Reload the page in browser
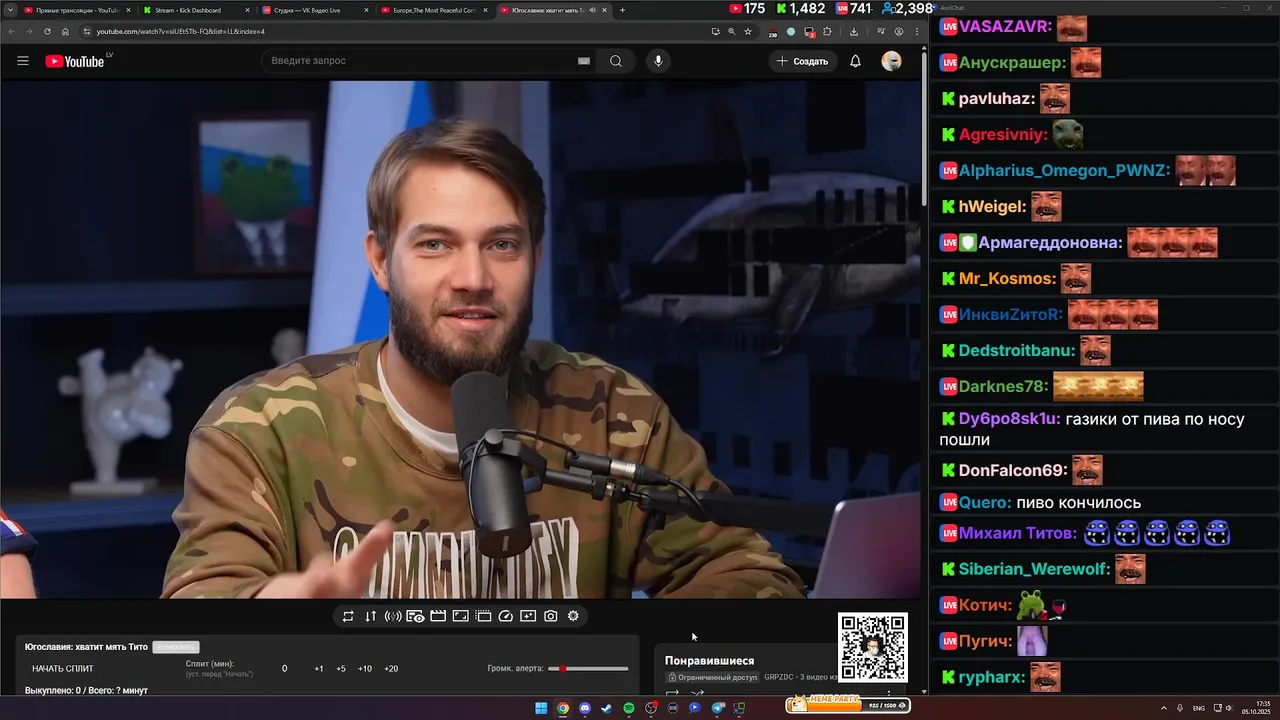Image resolution: width=1280 pixels, height=720 pixels. [47, 31]
